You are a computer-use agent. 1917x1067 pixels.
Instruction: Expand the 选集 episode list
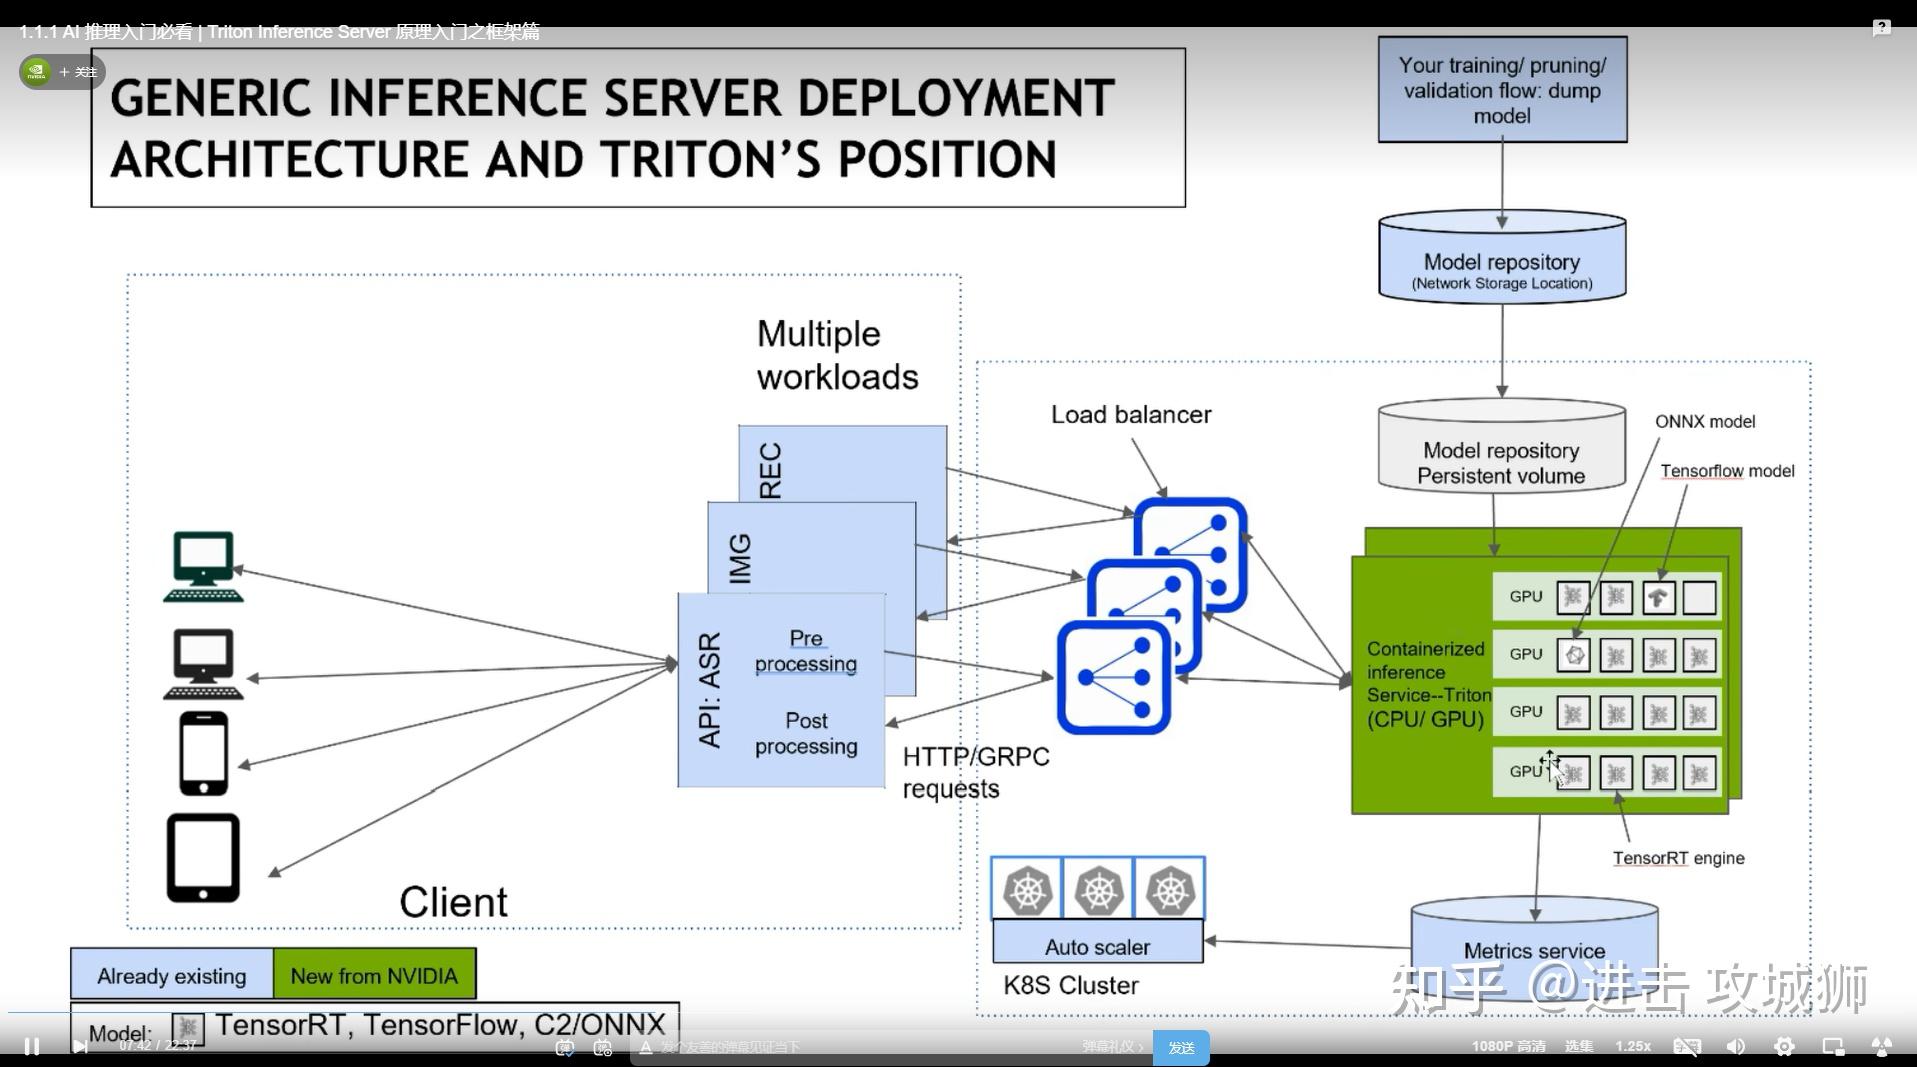click(1578, 1046)
